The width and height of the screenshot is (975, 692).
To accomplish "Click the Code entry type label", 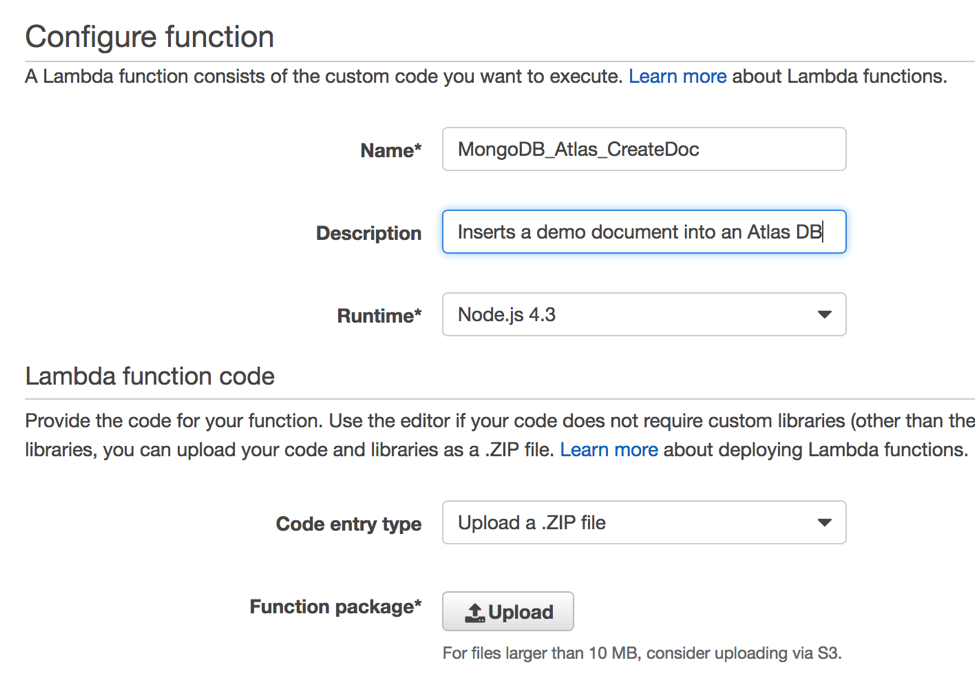I will [x=349, y=524].
